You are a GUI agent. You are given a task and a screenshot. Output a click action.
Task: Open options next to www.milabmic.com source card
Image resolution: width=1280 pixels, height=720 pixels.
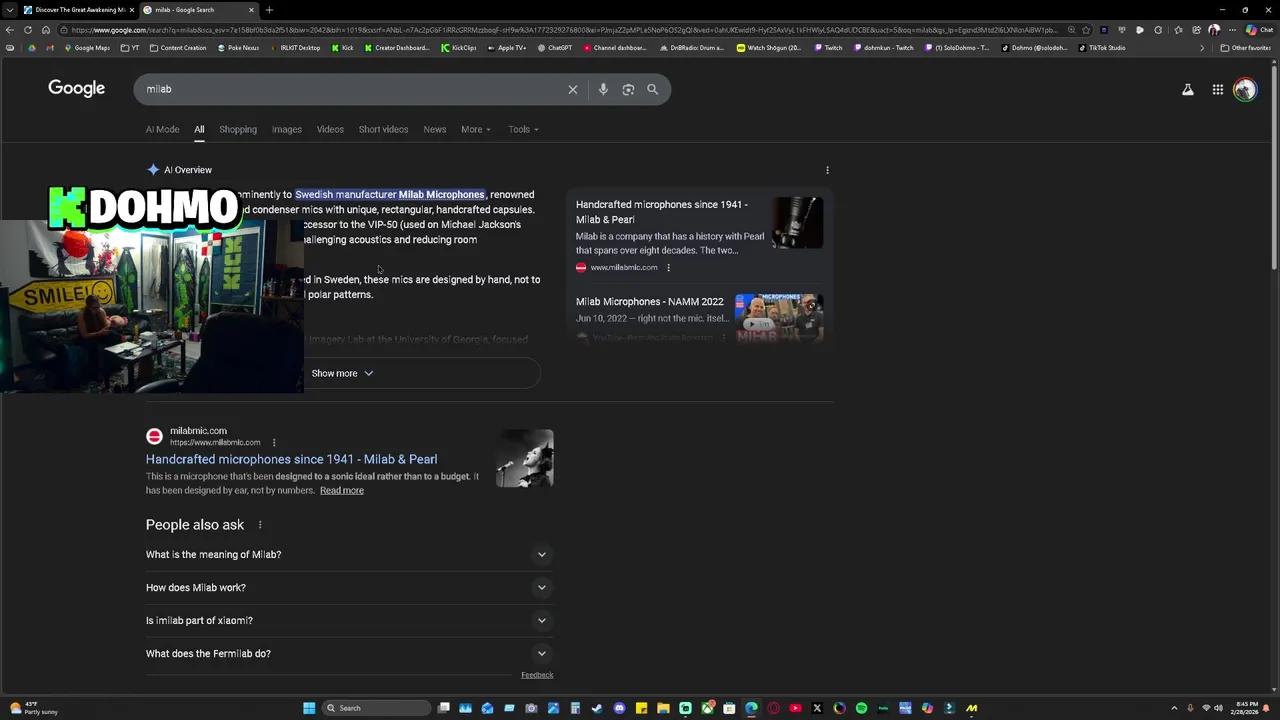(x=668, y=267)
